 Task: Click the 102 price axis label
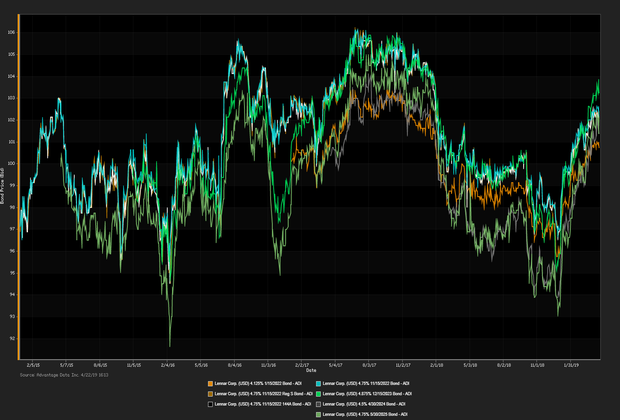11,120
